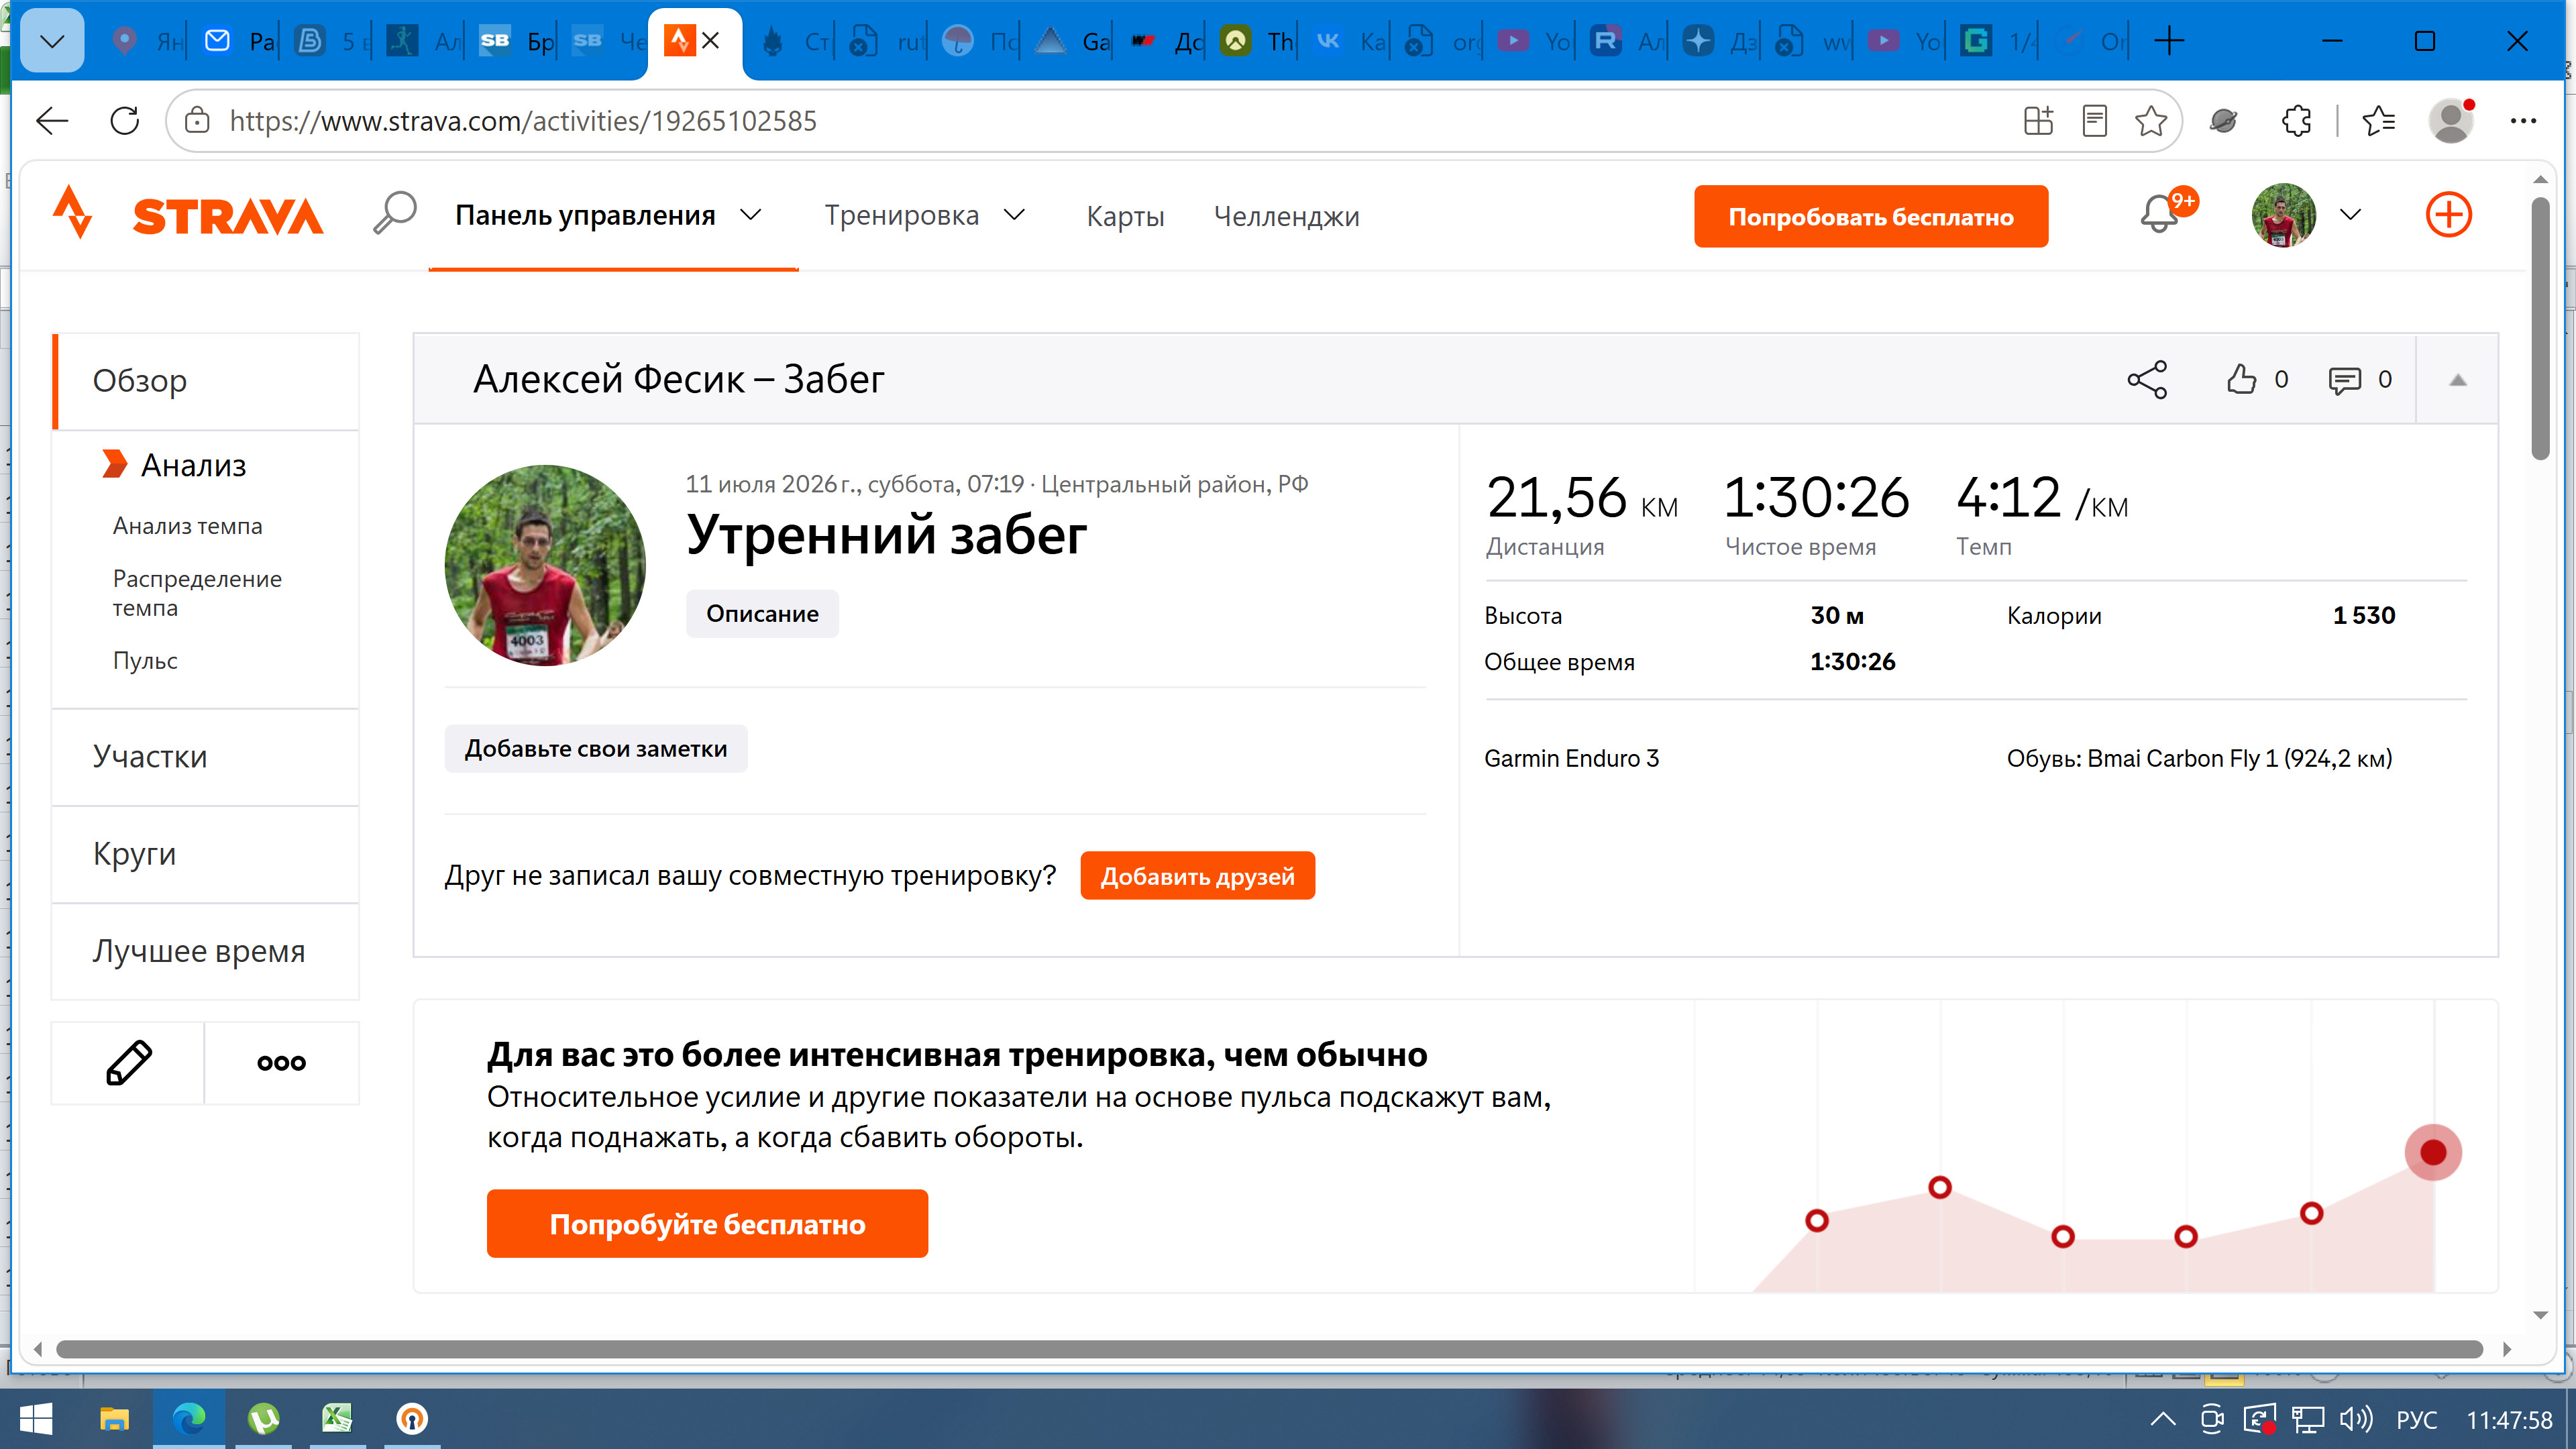
Task: Open comments via speech bubble icon
Action: click(x=2344, y=380)
